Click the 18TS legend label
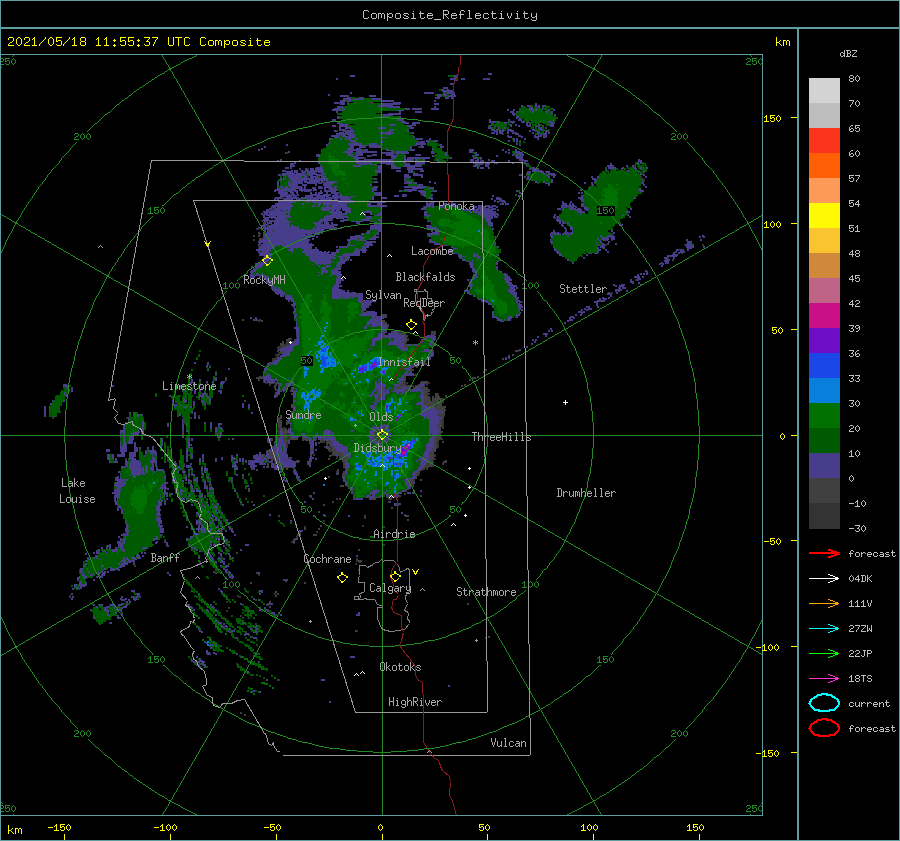Screen dimensions: 900x841 [x=860, y=678]
